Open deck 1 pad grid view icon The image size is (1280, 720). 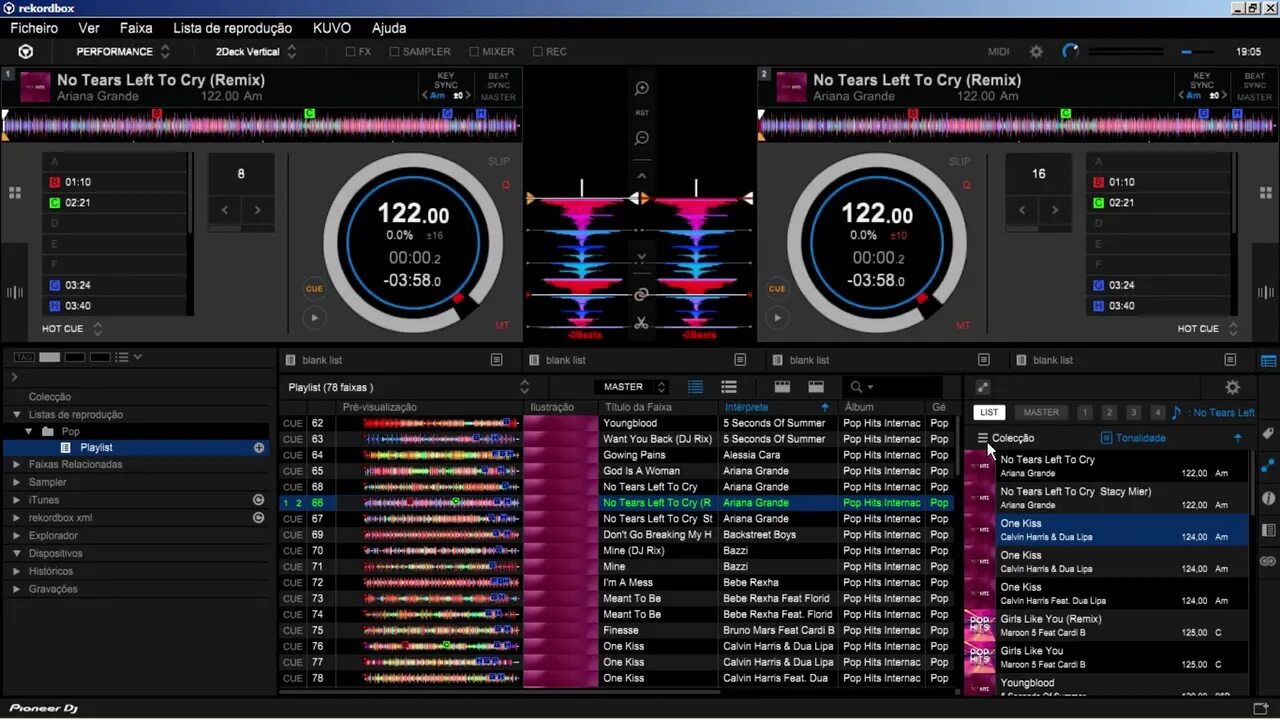15,193
